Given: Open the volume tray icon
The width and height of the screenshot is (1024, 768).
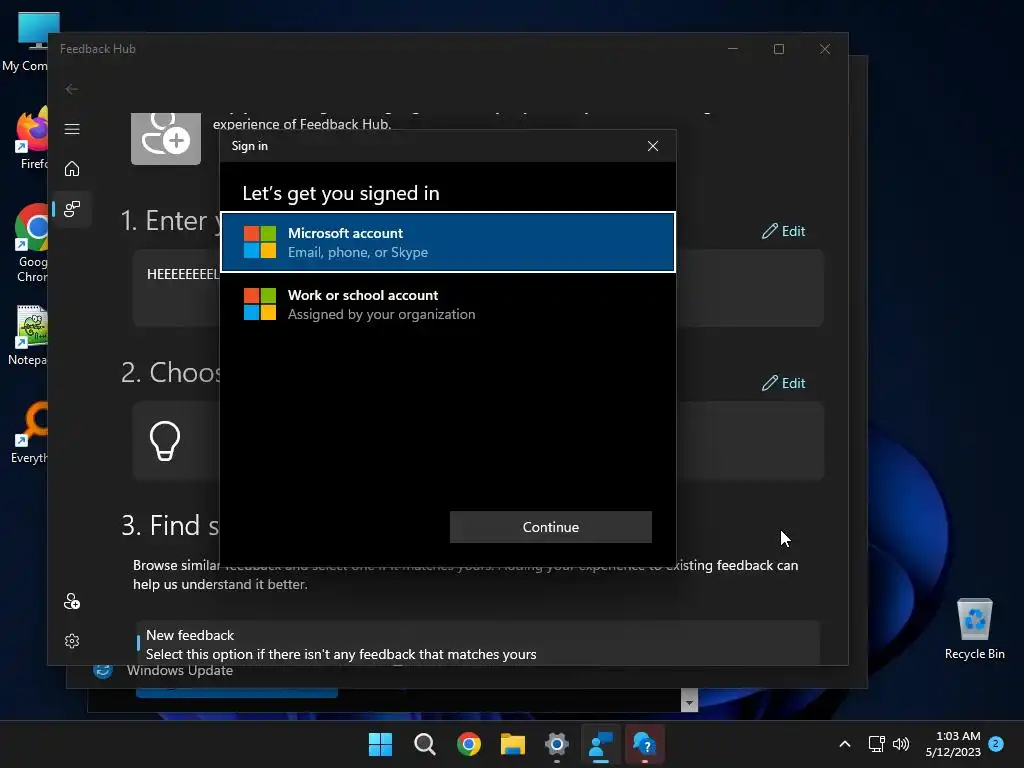Looking at the screenshot, I should [x=901, y=744].
